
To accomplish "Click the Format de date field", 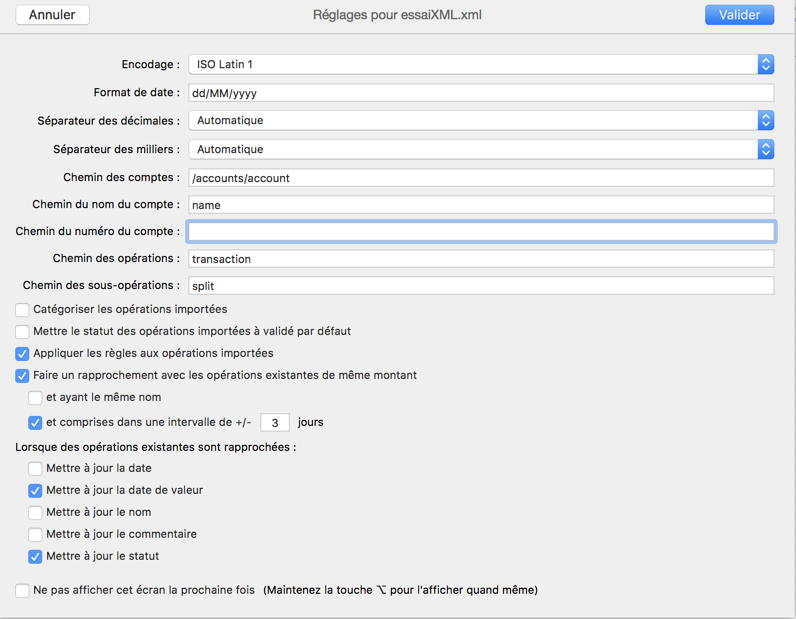I will (x=480, y=93).
